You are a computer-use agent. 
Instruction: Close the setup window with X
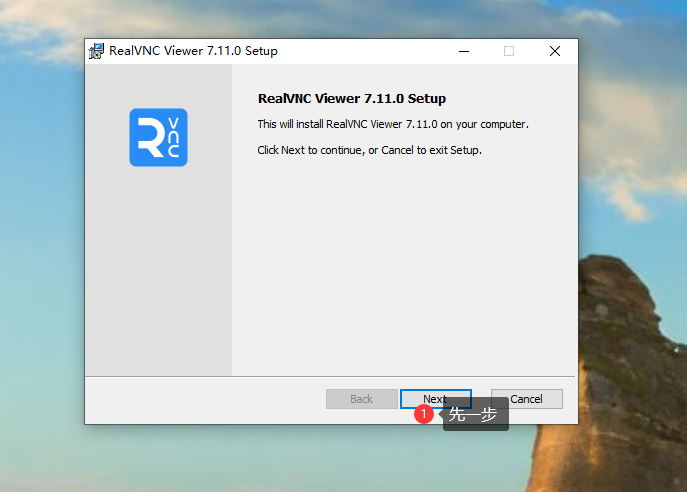pyautogui.click(x=555, y=51)
